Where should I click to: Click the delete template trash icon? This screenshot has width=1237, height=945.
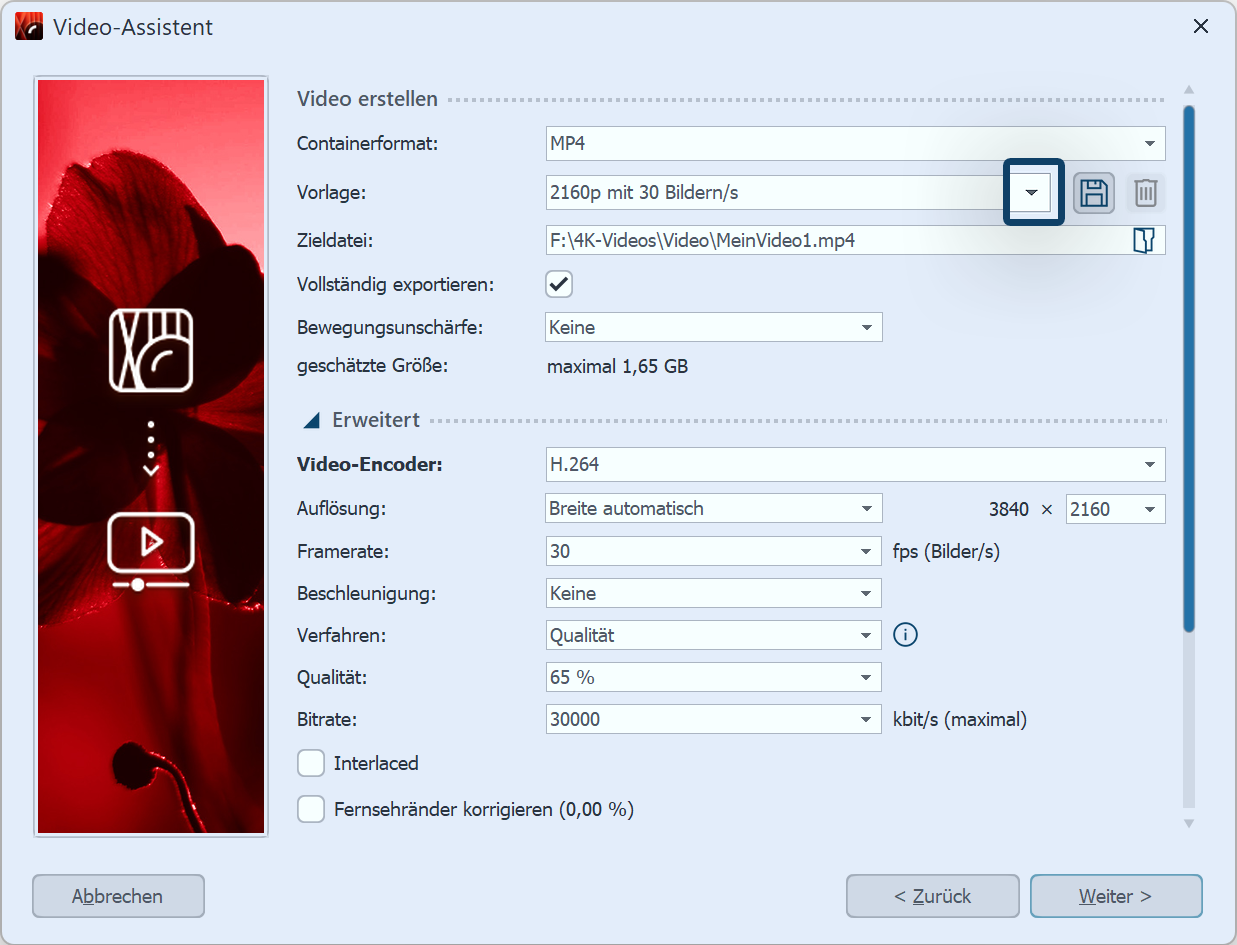click(1146, 193)
